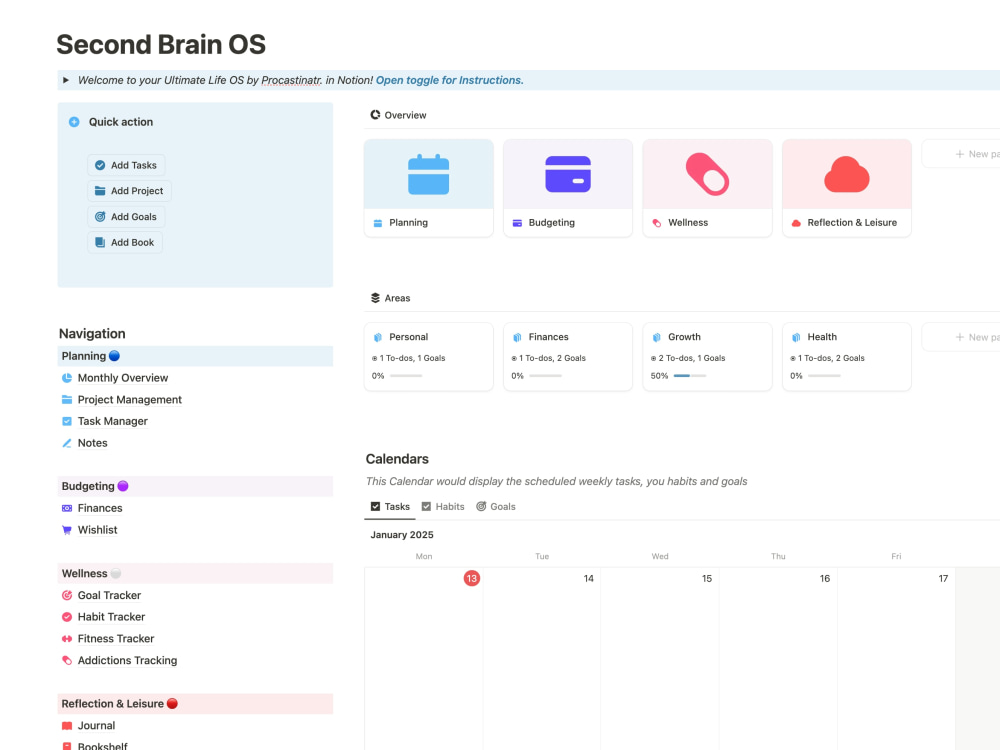Click the Reflection & Leisure navigation heading
Screen dimensions: 1000x750
coord(195,703)
